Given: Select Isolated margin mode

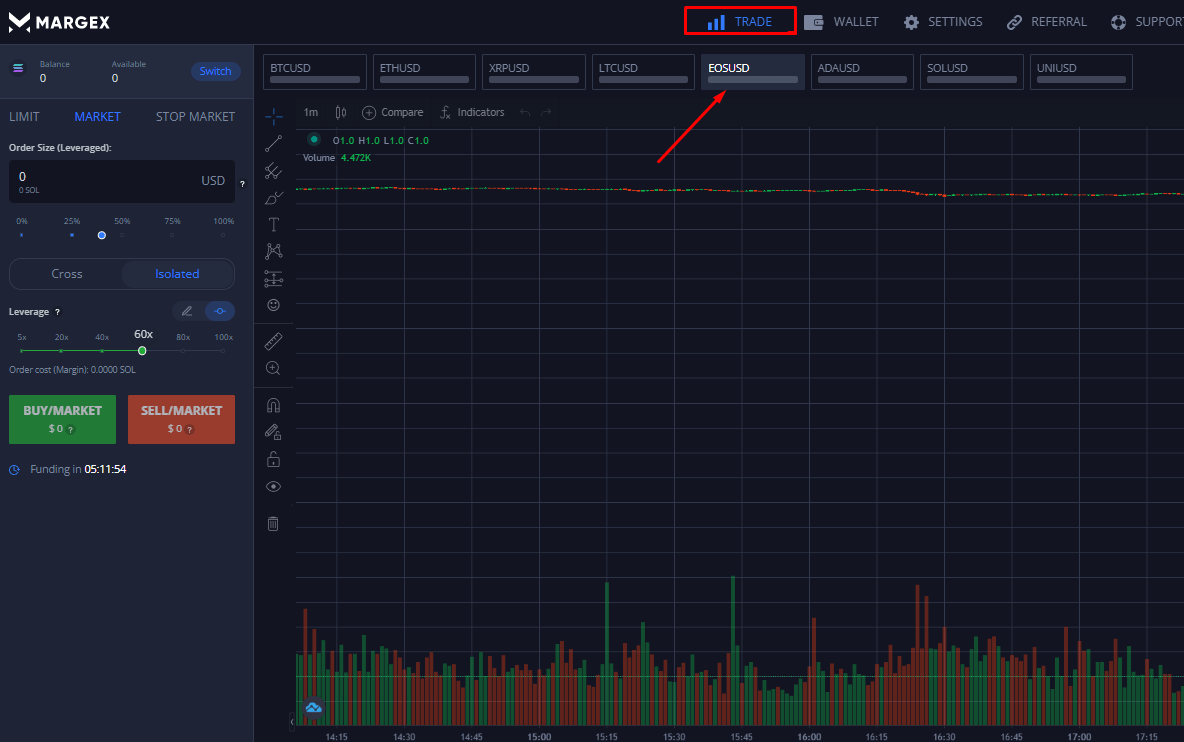Looking at the screenshot, I should point(177,274).
